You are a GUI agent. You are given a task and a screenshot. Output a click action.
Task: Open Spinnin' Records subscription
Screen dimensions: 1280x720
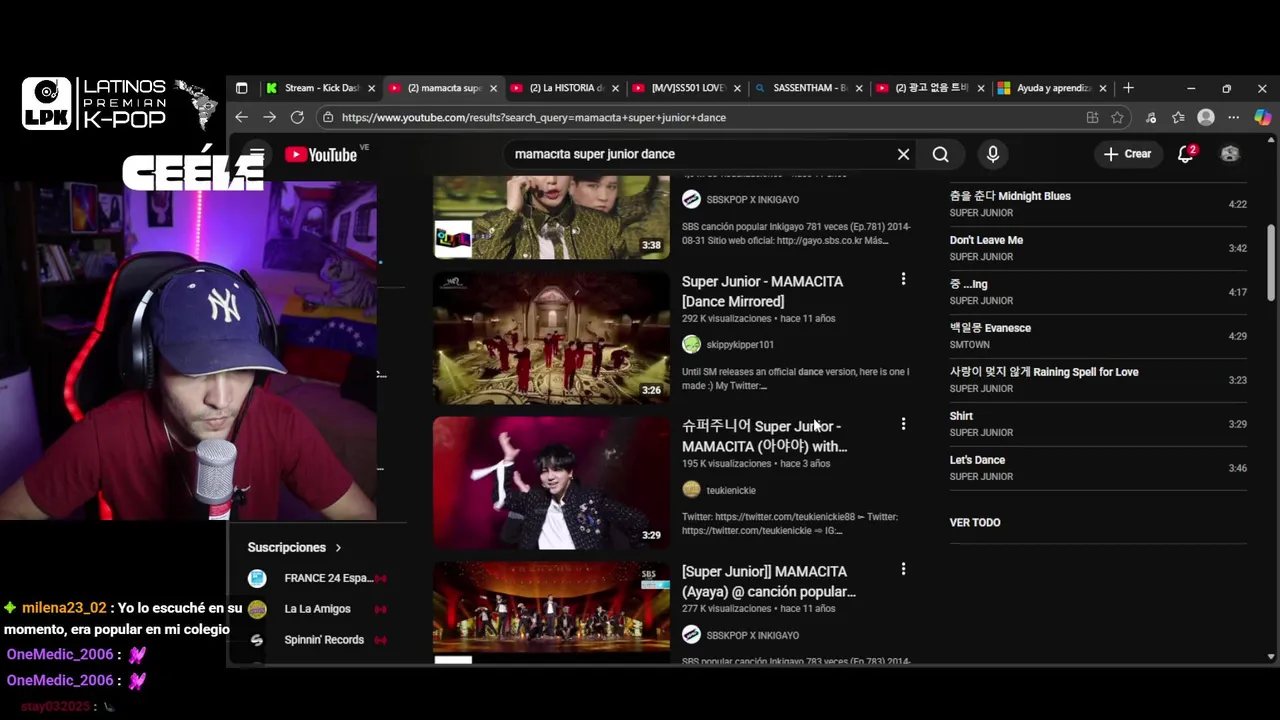324,640
